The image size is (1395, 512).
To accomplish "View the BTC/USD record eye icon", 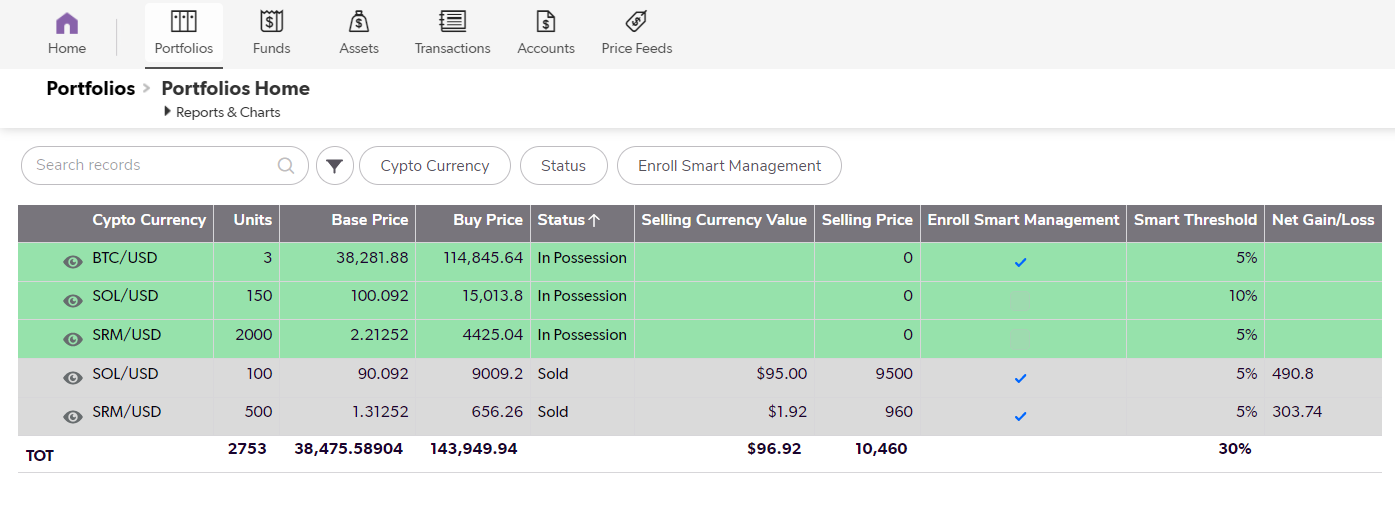I will [x=73, y=262].
